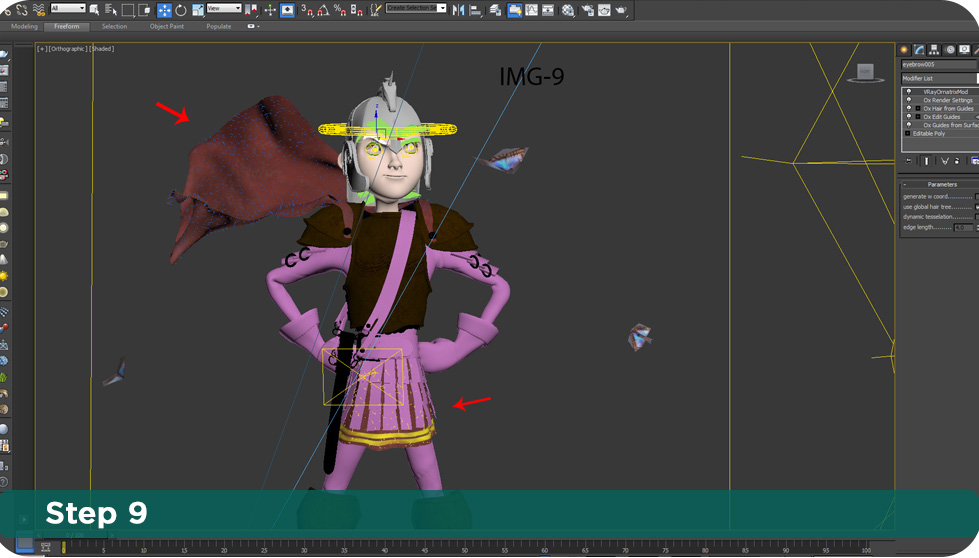Viewport: 979px width, 558px height.
Task: Switch to the Hierarchy panel icon
Action: point(933,49)
